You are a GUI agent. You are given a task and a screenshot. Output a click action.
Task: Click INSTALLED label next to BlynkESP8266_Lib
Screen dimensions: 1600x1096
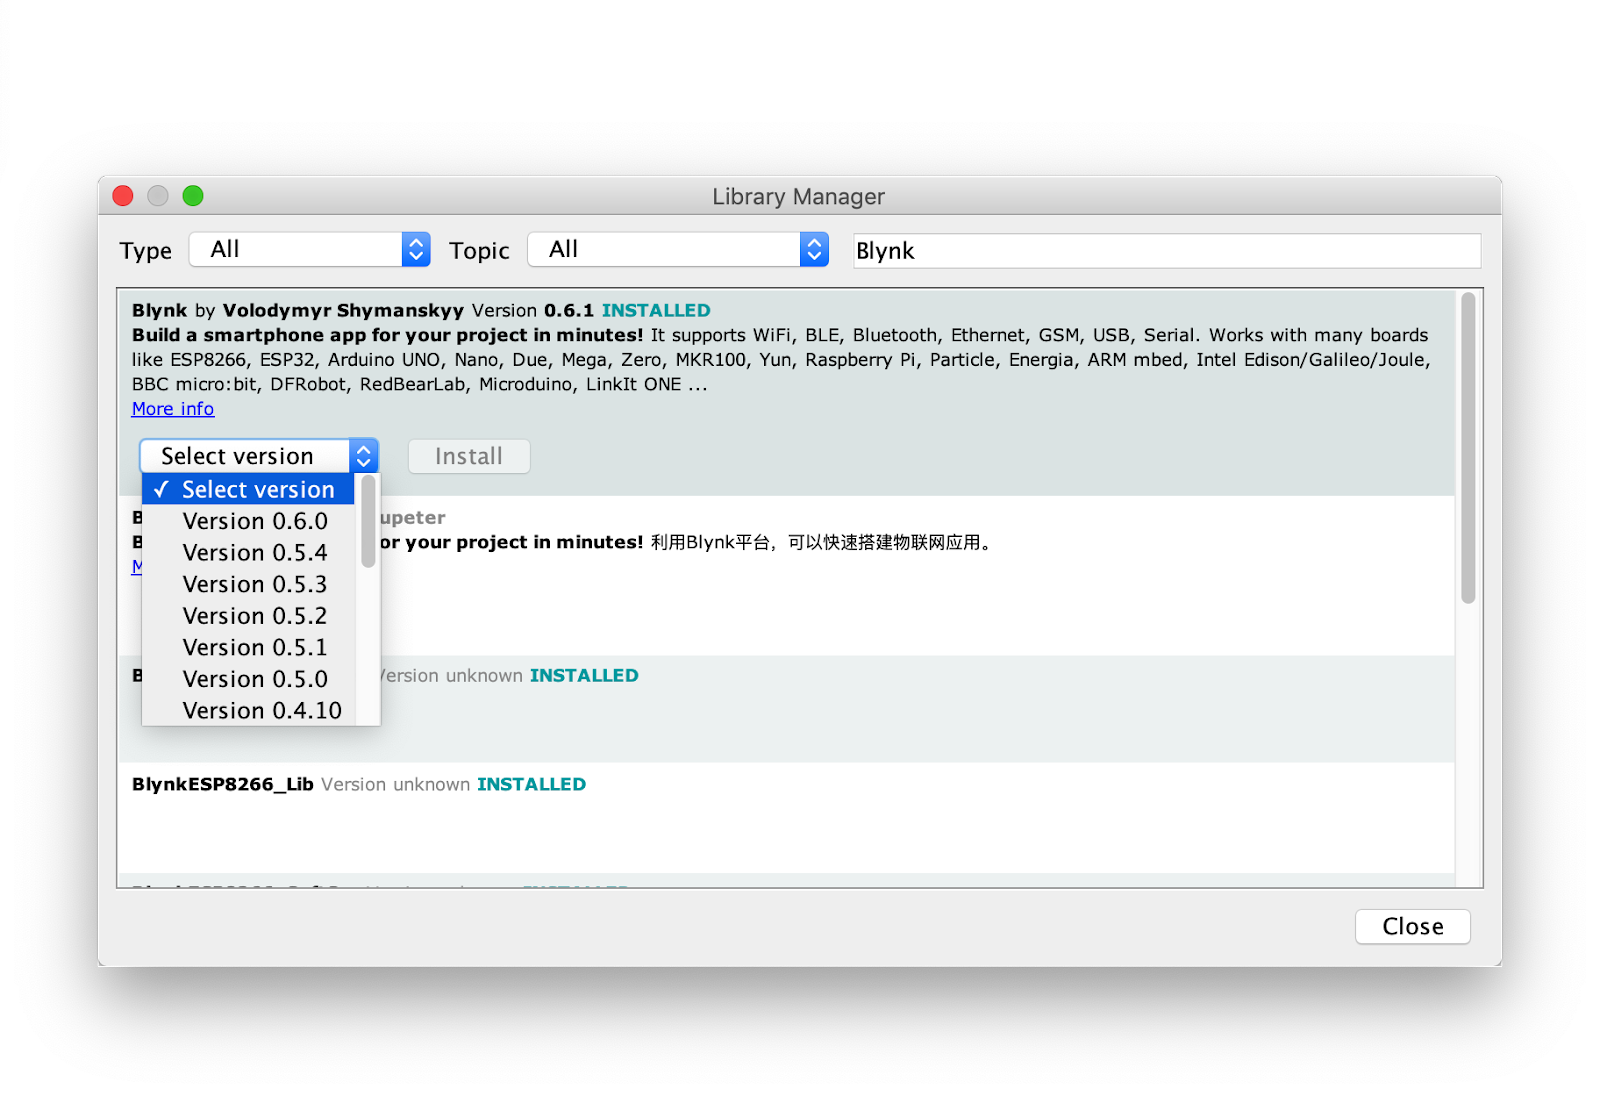pyautogui.click(x=531, y=784)
